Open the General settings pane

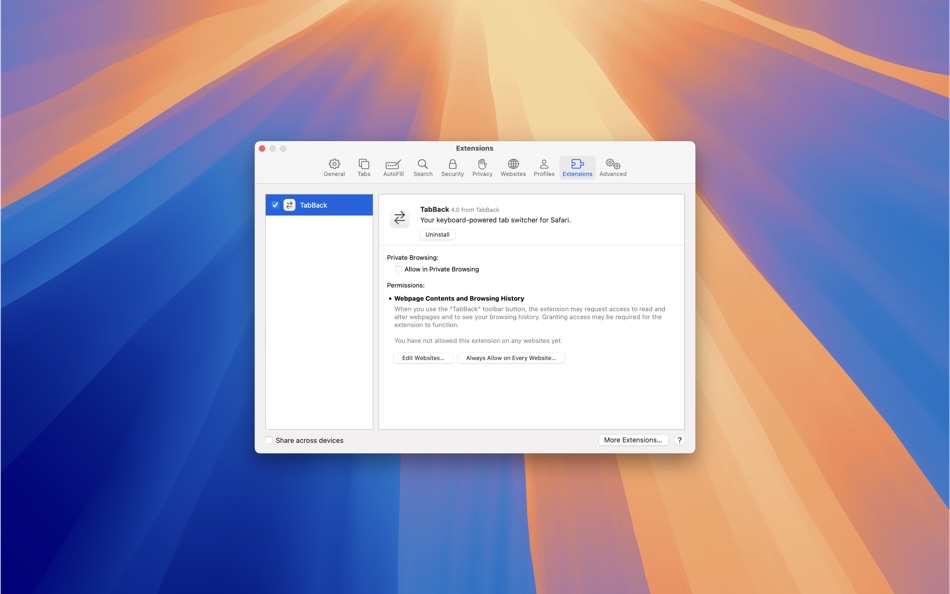(334, 167)
